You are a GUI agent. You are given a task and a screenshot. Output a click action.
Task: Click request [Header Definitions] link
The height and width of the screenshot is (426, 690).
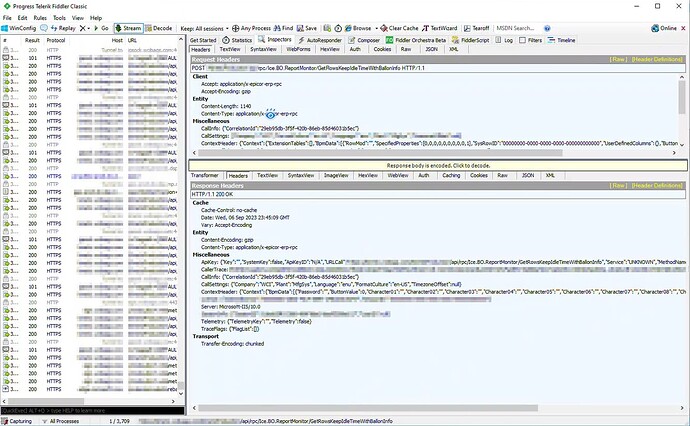657,59
